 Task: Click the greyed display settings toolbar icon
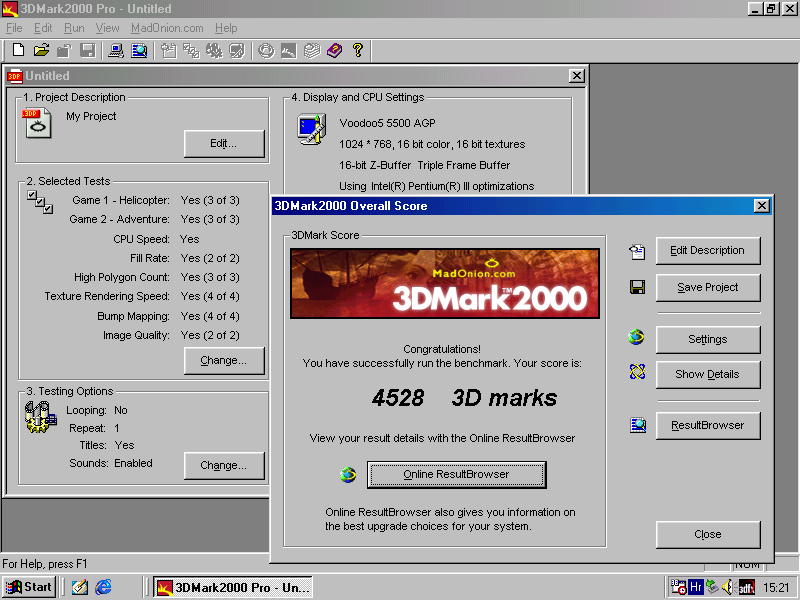[x=237, y=50]
